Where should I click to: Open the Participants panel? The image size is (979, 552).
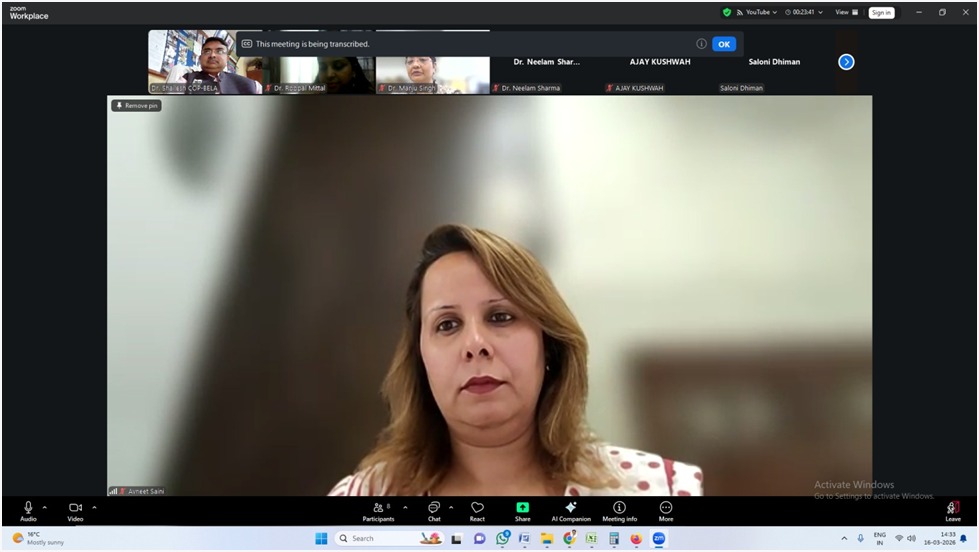click(x=378, y=510)
